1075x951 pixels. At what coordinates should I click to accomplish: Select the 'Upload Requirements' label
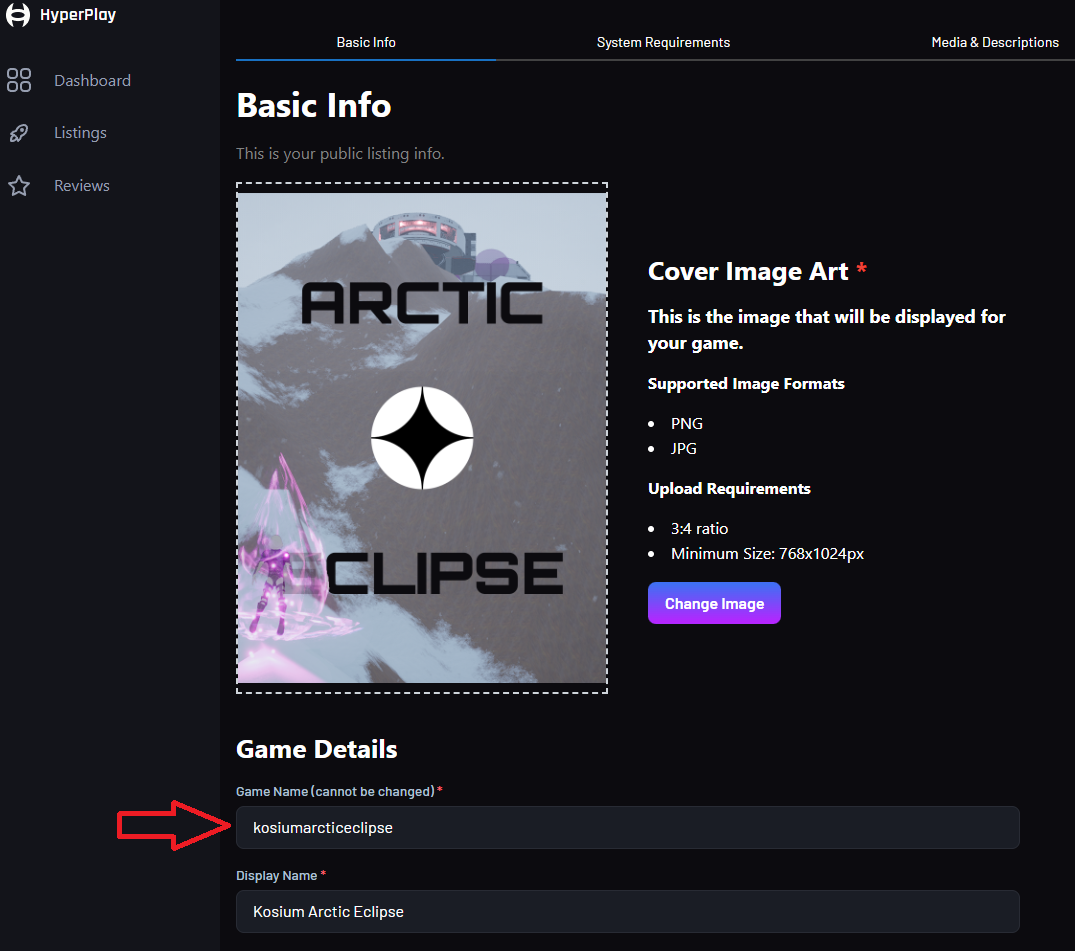[x=729, y=489]
